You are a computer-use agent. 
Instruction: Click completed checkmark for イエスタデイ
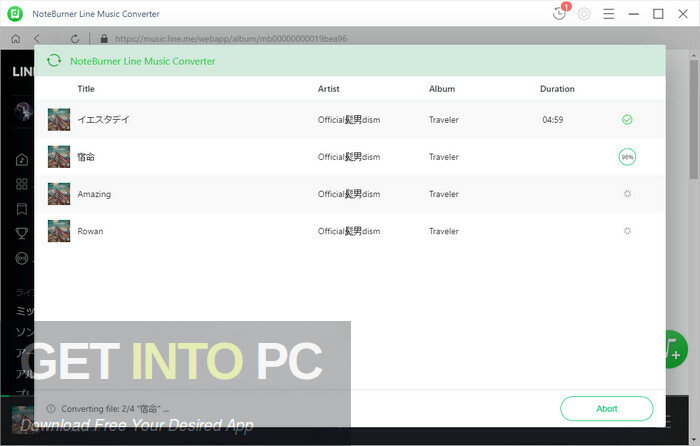pos(627,120)
